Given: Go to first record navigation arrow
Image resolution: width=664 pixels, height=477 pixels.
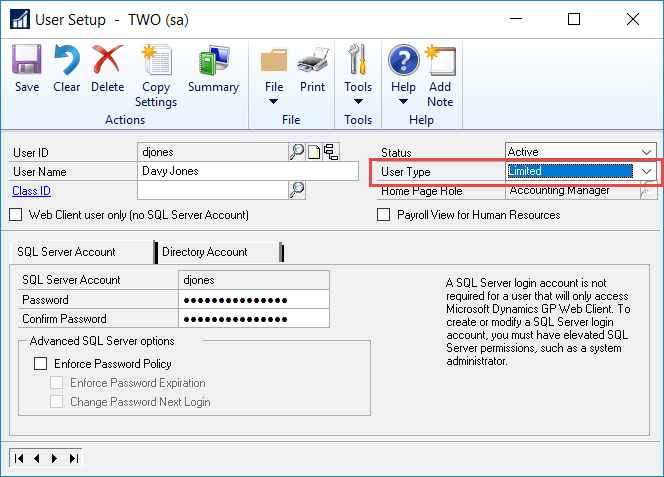Looking at the screenshot, I should (19, 458).
